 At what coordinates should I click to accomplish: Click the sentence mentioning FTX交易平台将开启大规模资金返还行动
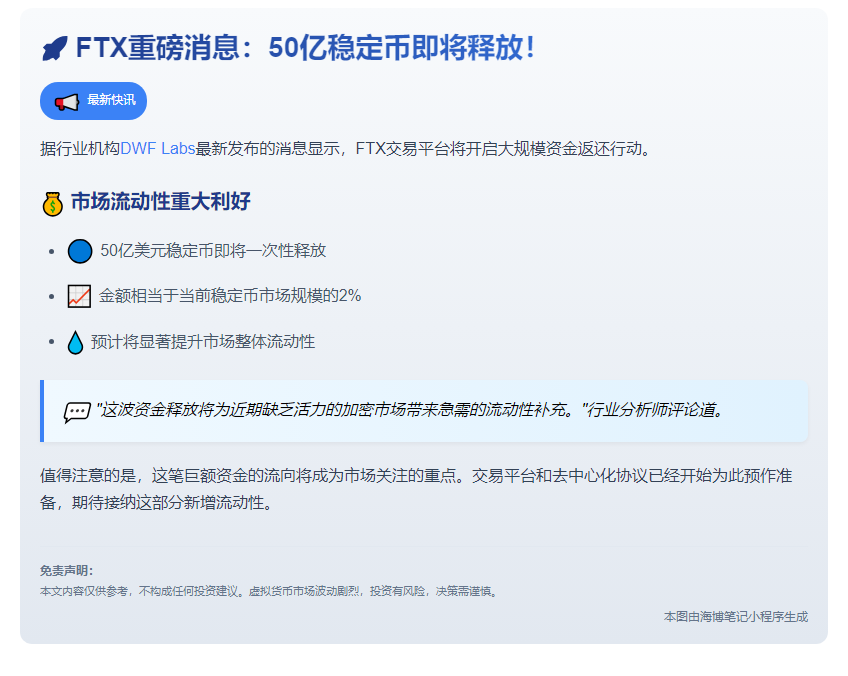(x=345, y=148)
